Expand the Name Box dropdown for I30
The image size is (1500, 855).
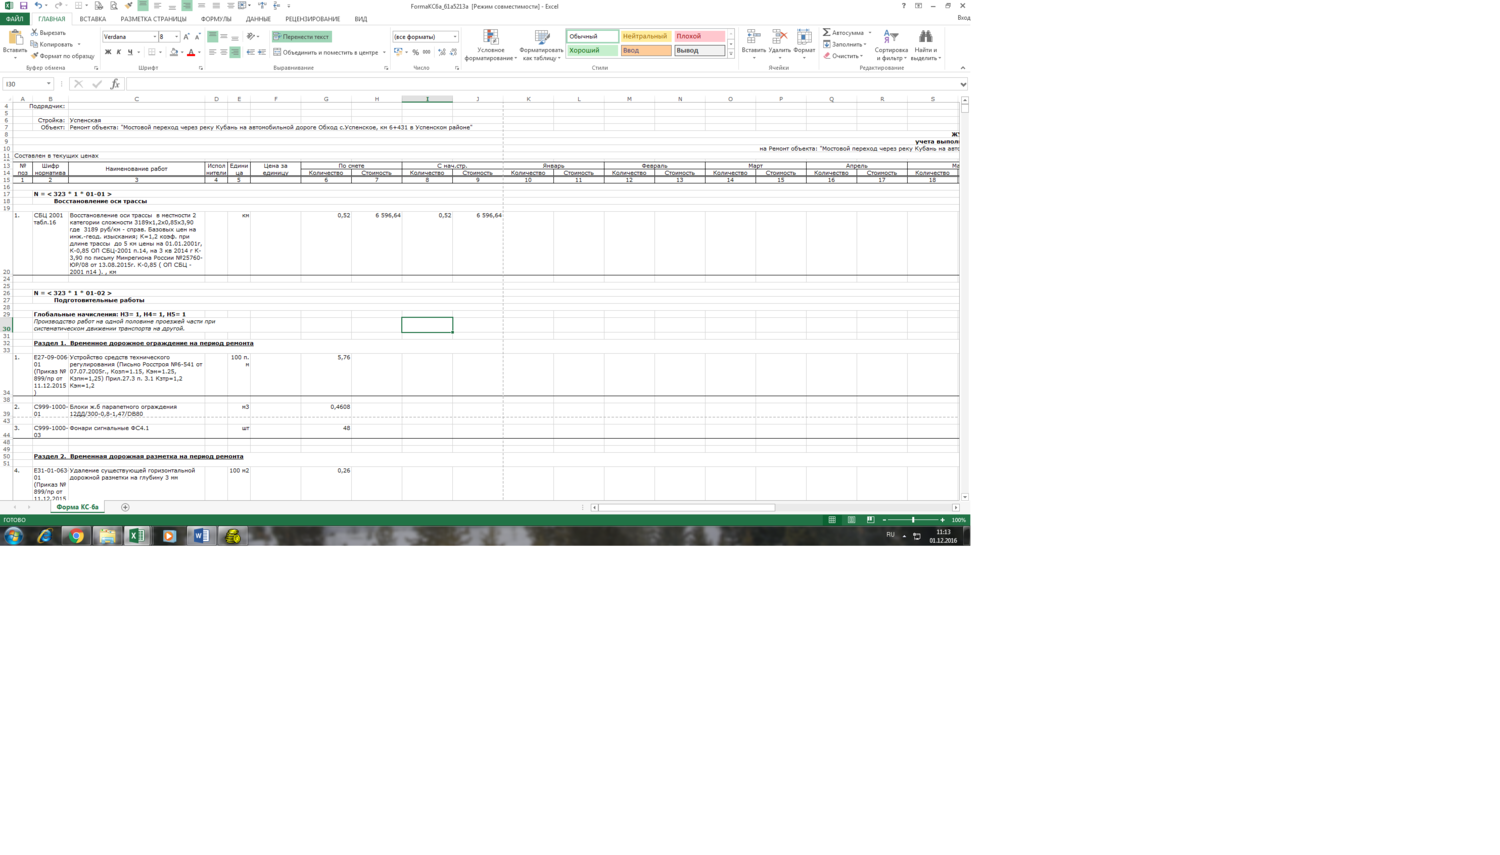pos(48,84)
